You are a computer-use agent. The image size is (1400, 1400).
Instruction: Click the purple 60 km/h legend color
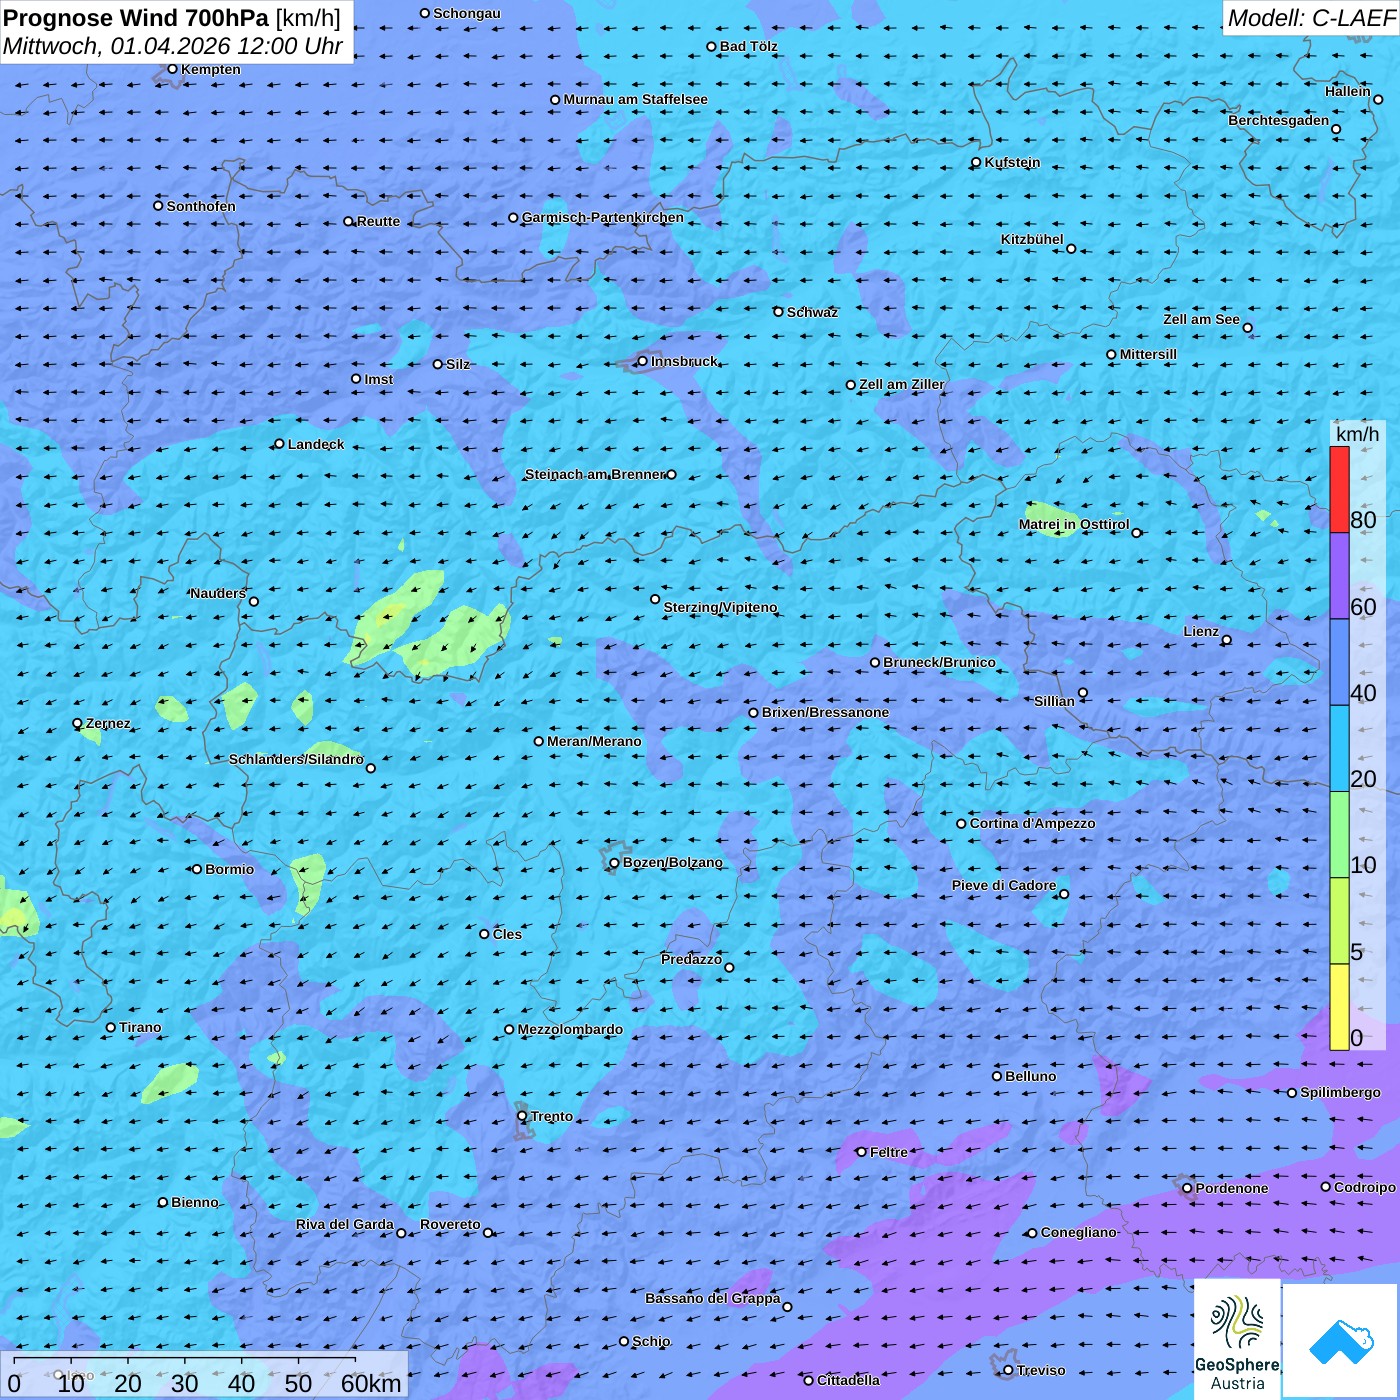coord(1339,576)
